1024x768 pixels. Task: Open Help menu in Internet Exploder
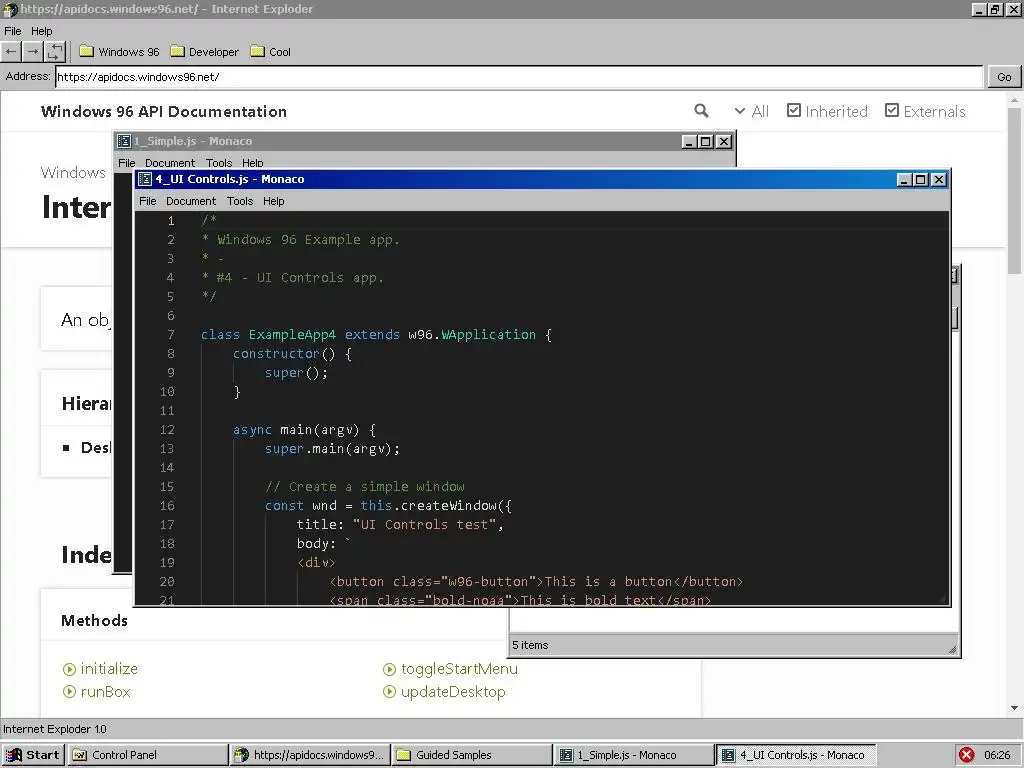[x=41, y=31]
